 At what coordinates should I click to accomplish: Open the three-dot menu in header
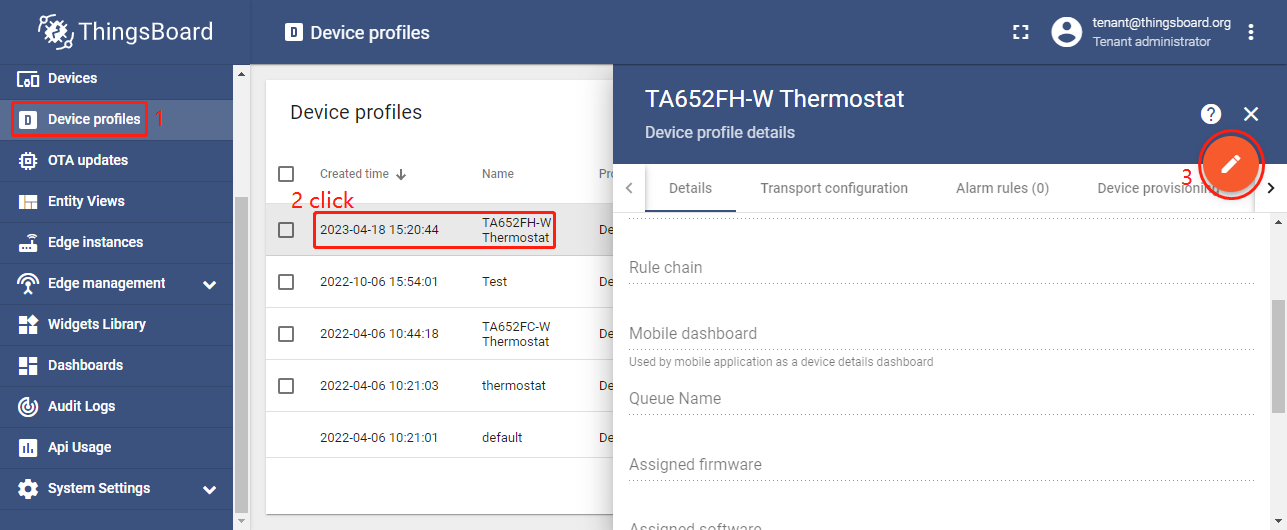1250,32
